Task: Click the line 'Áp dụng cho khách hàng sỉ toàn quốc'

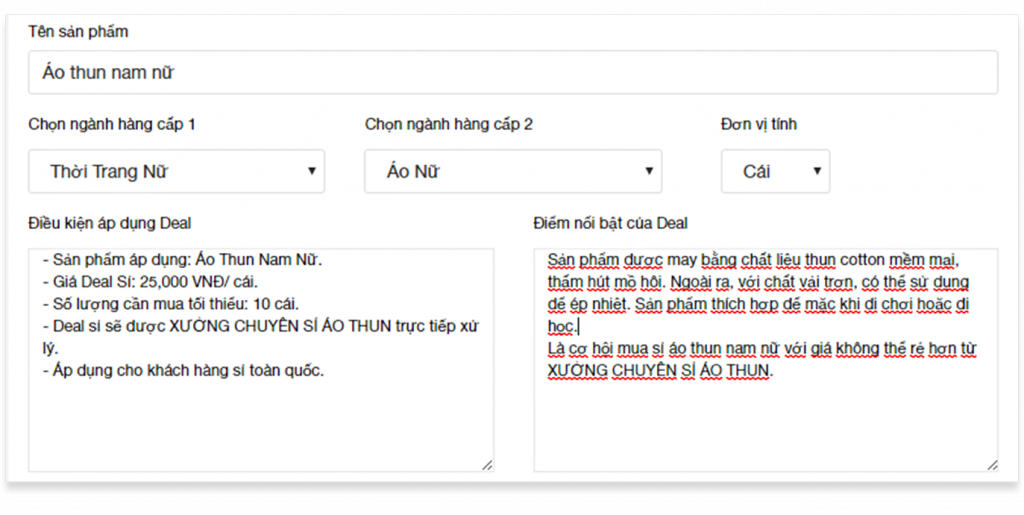Action: (x=184, y=370)
